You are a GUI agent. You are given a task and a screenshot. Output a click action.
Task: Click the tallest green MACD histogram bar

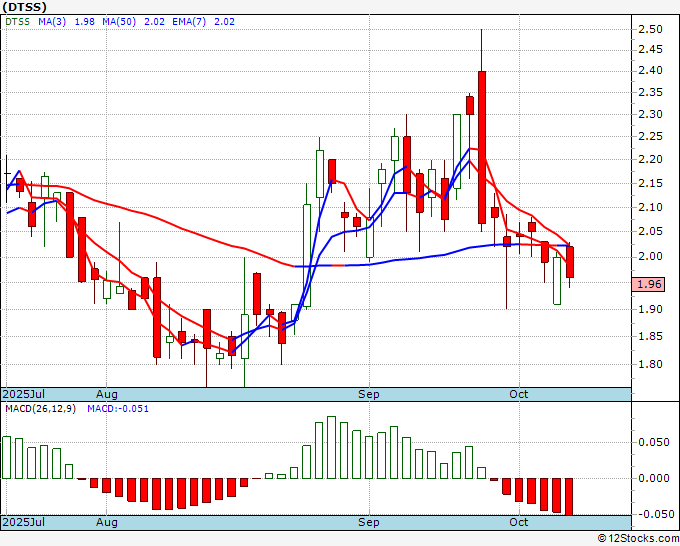click(x=331, y=448)
